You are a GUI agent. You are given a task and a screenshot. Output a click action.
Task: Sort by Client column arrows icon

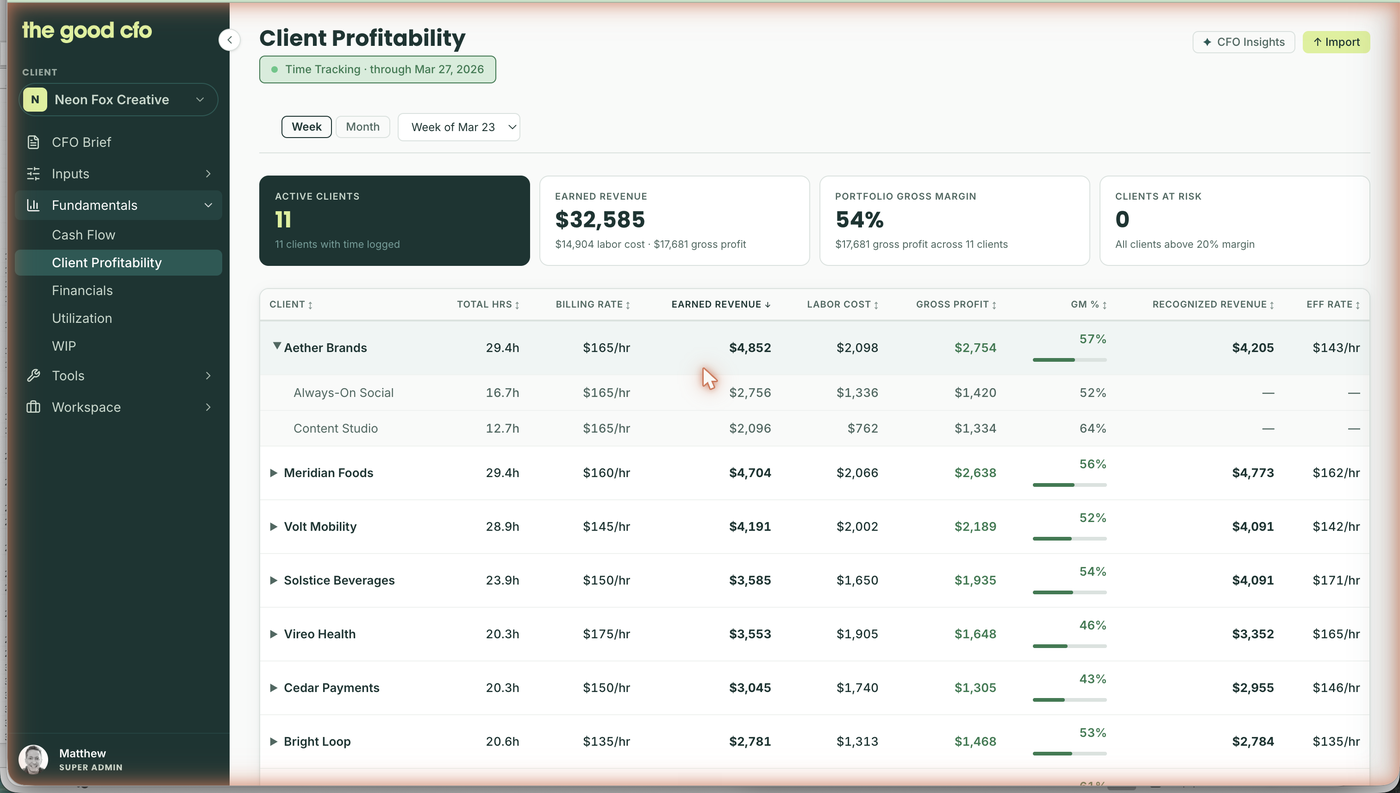[x=310, y=305]
